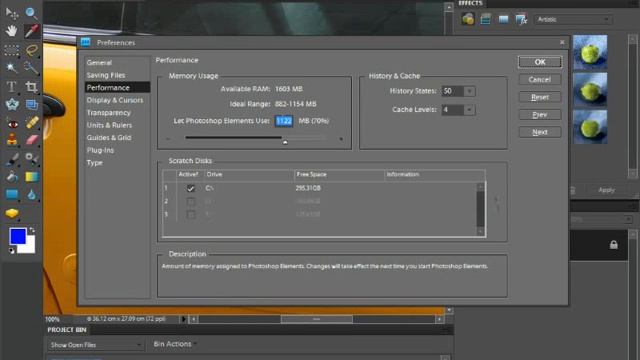Select the Cookie Cutter tool
Image resolution: width=640 pixels, height=360 pixels.
point(12,104)
